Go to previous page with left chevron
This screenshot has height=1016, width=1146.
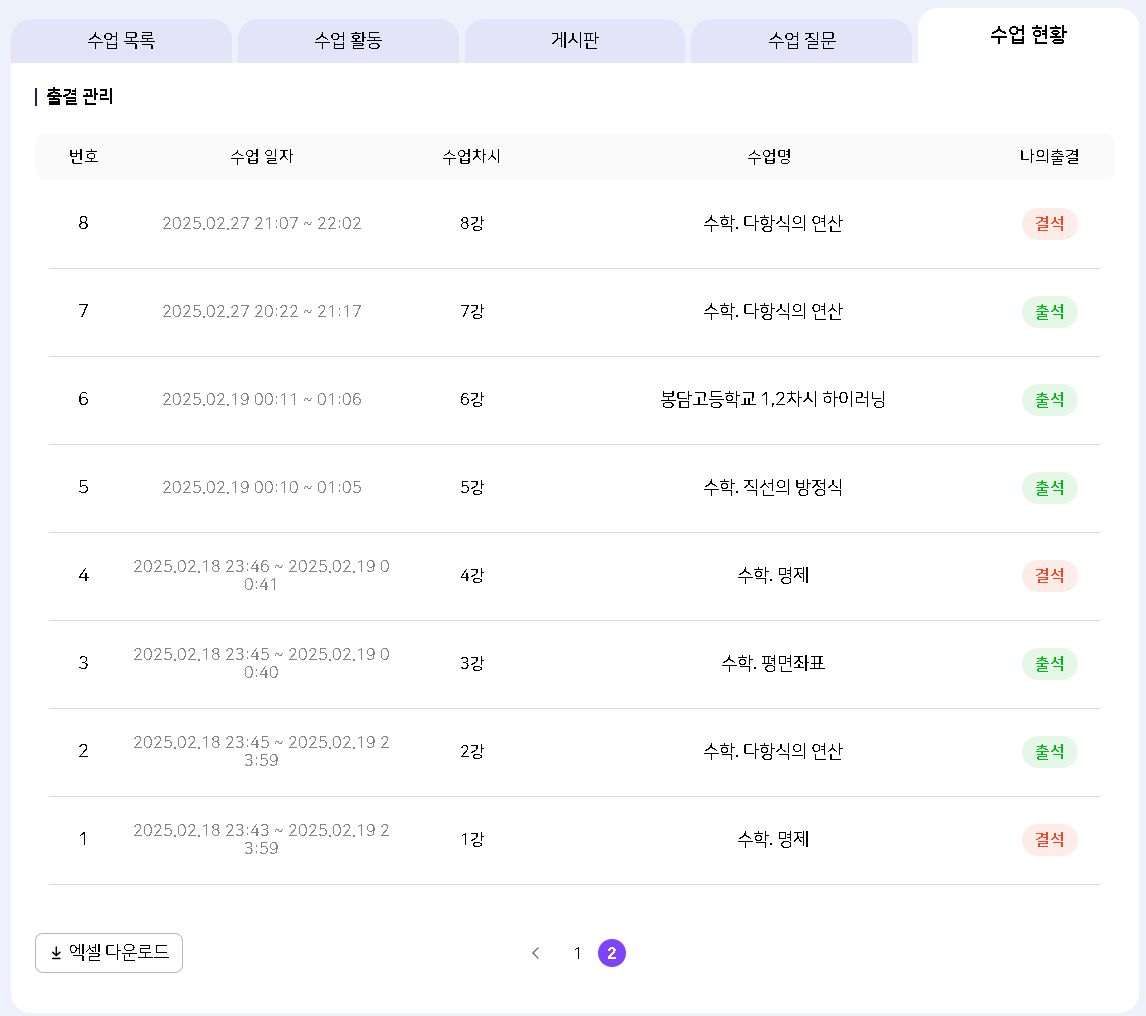tap(536, 953)
